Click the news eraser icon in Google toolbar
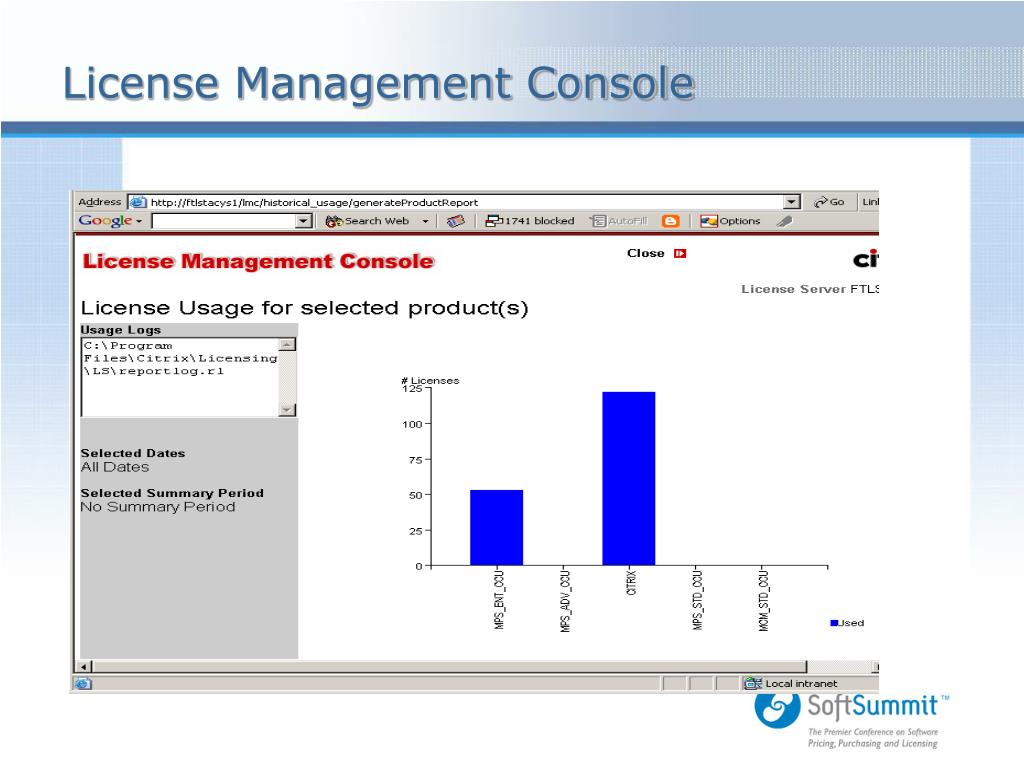 456,221
